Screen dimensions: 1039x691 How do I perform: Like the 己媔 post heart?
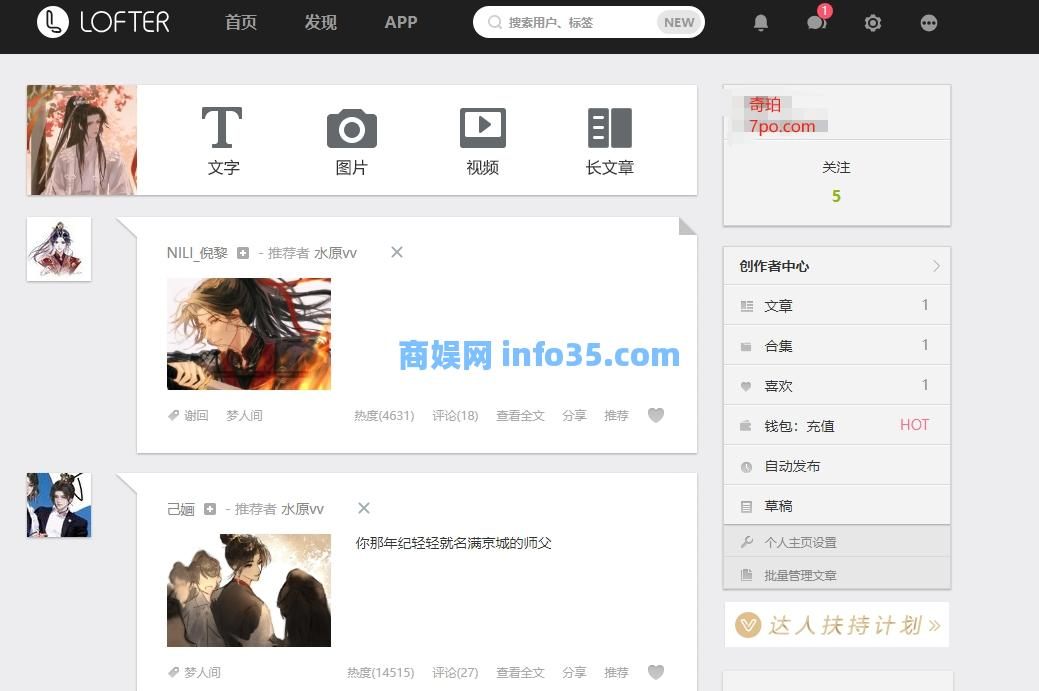coord(656,672)
